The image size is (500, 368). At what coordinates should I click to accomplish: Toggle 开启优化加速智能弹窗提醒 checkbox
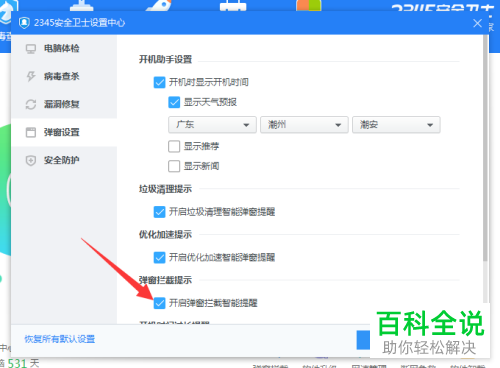tap(159, 257)
